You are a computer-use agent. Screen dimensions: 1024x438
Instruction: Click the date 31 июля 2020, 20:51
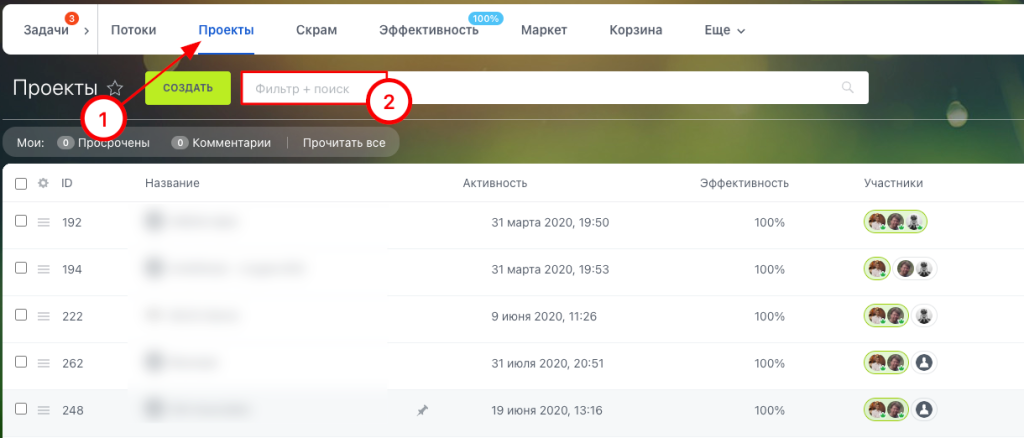547,364
